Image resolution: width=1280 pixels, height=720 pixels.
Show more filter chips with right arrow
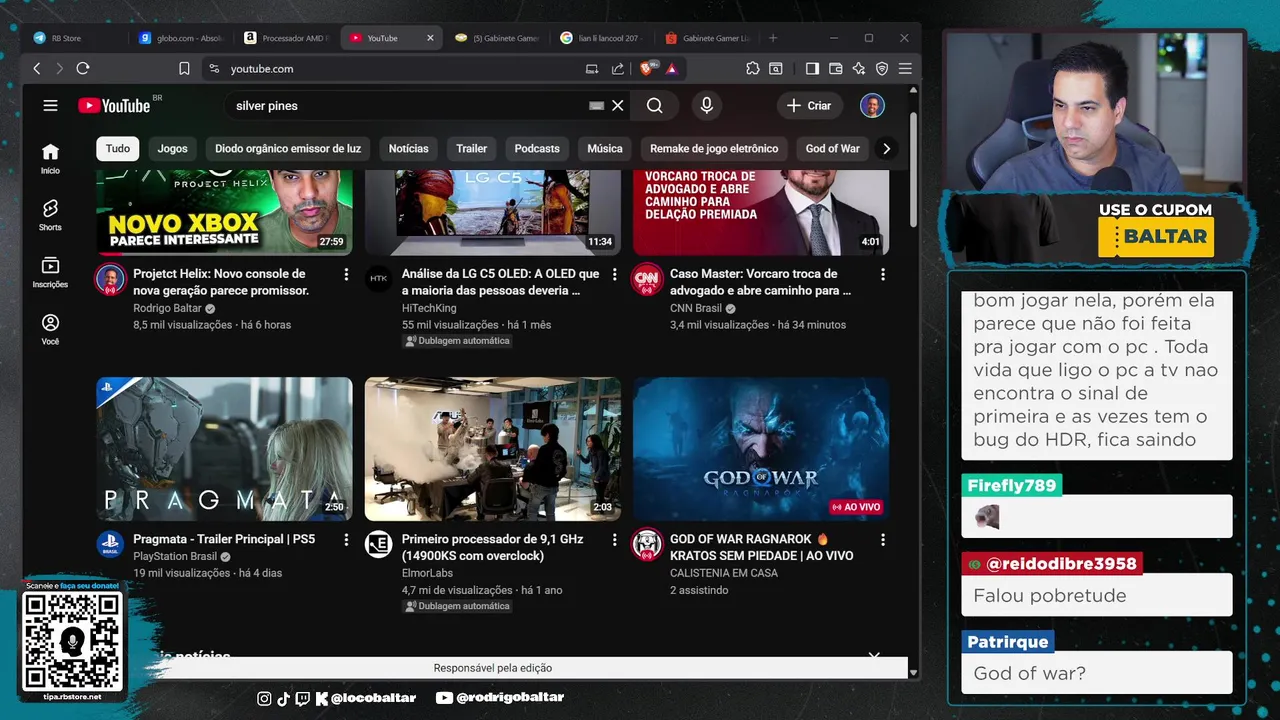point(886,148)
